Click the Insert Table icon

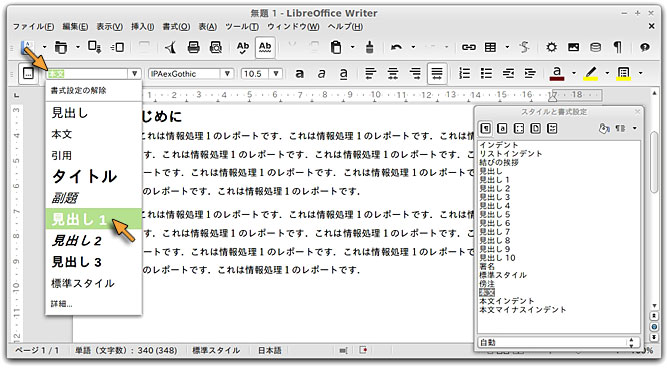490,47
